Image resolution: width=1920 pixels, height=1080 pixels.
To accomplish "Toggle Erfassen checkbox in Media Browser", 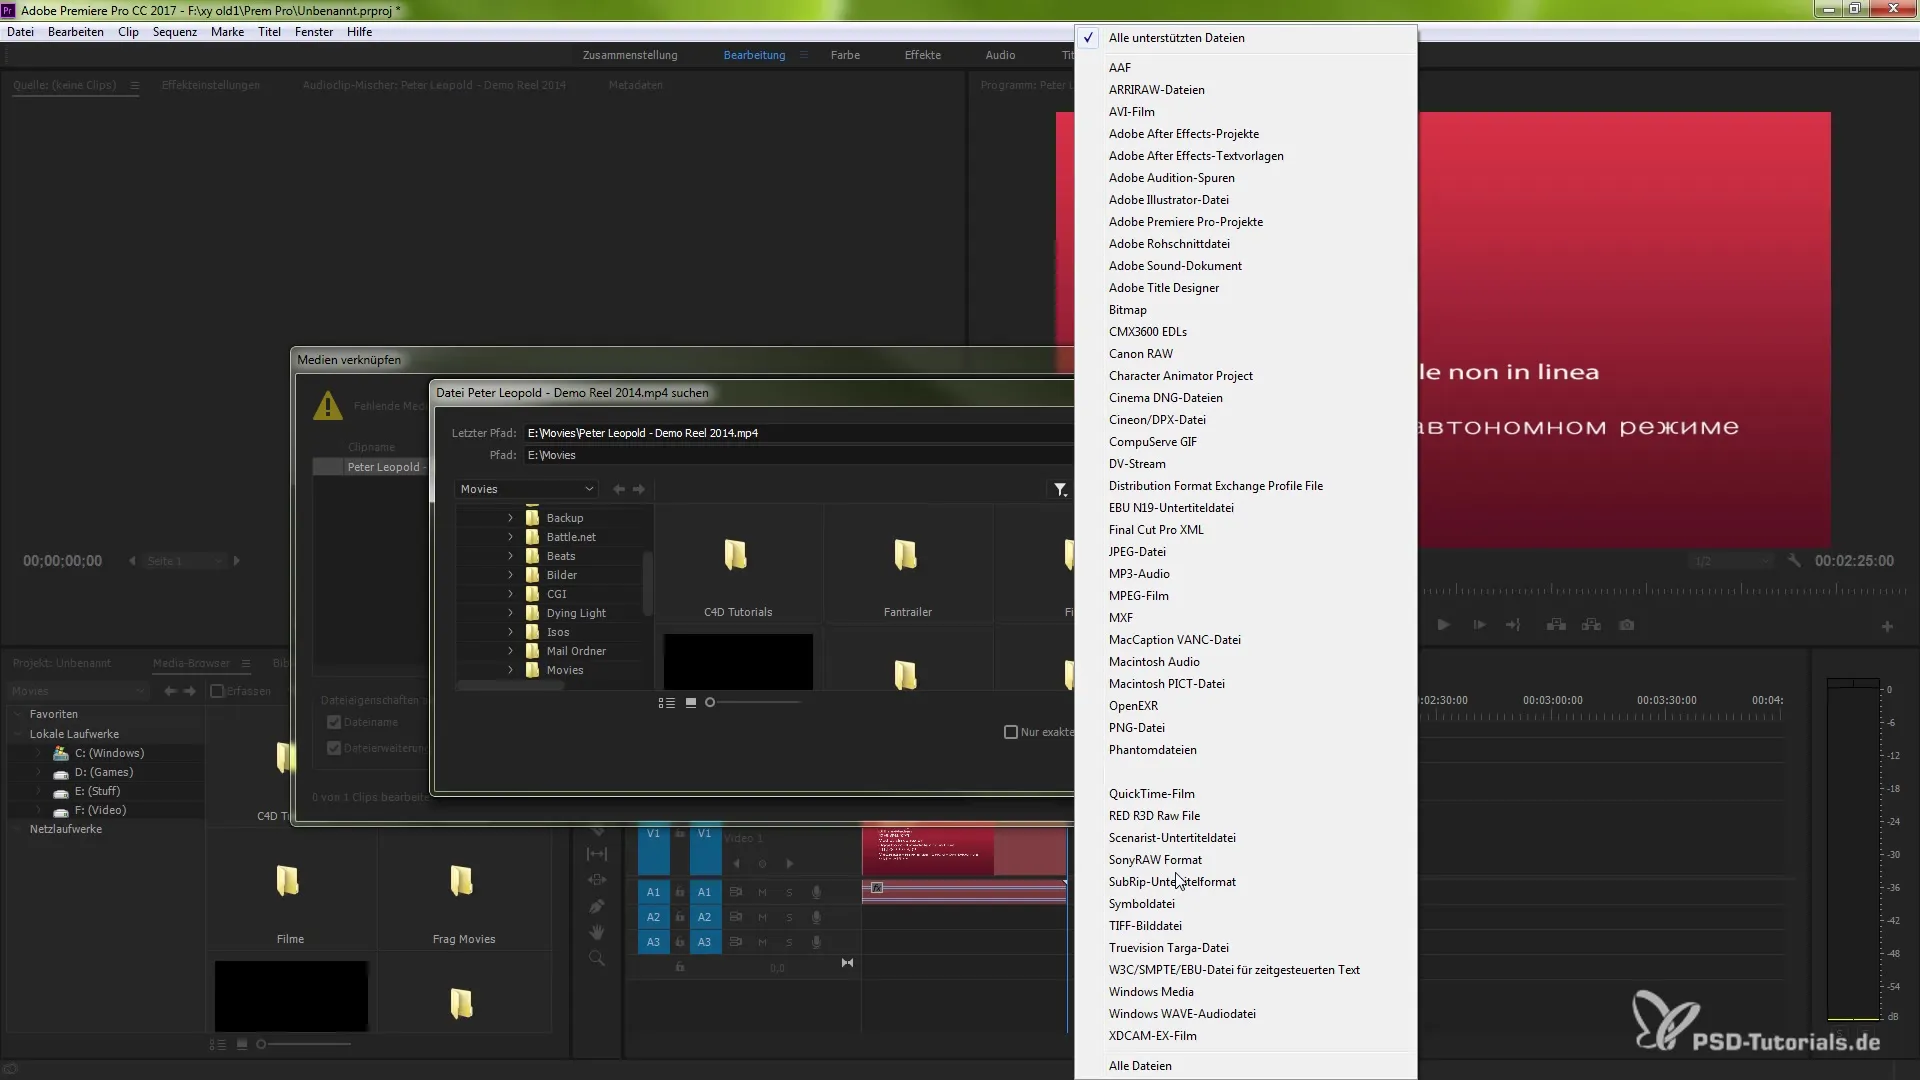I will tap(217, 692).
